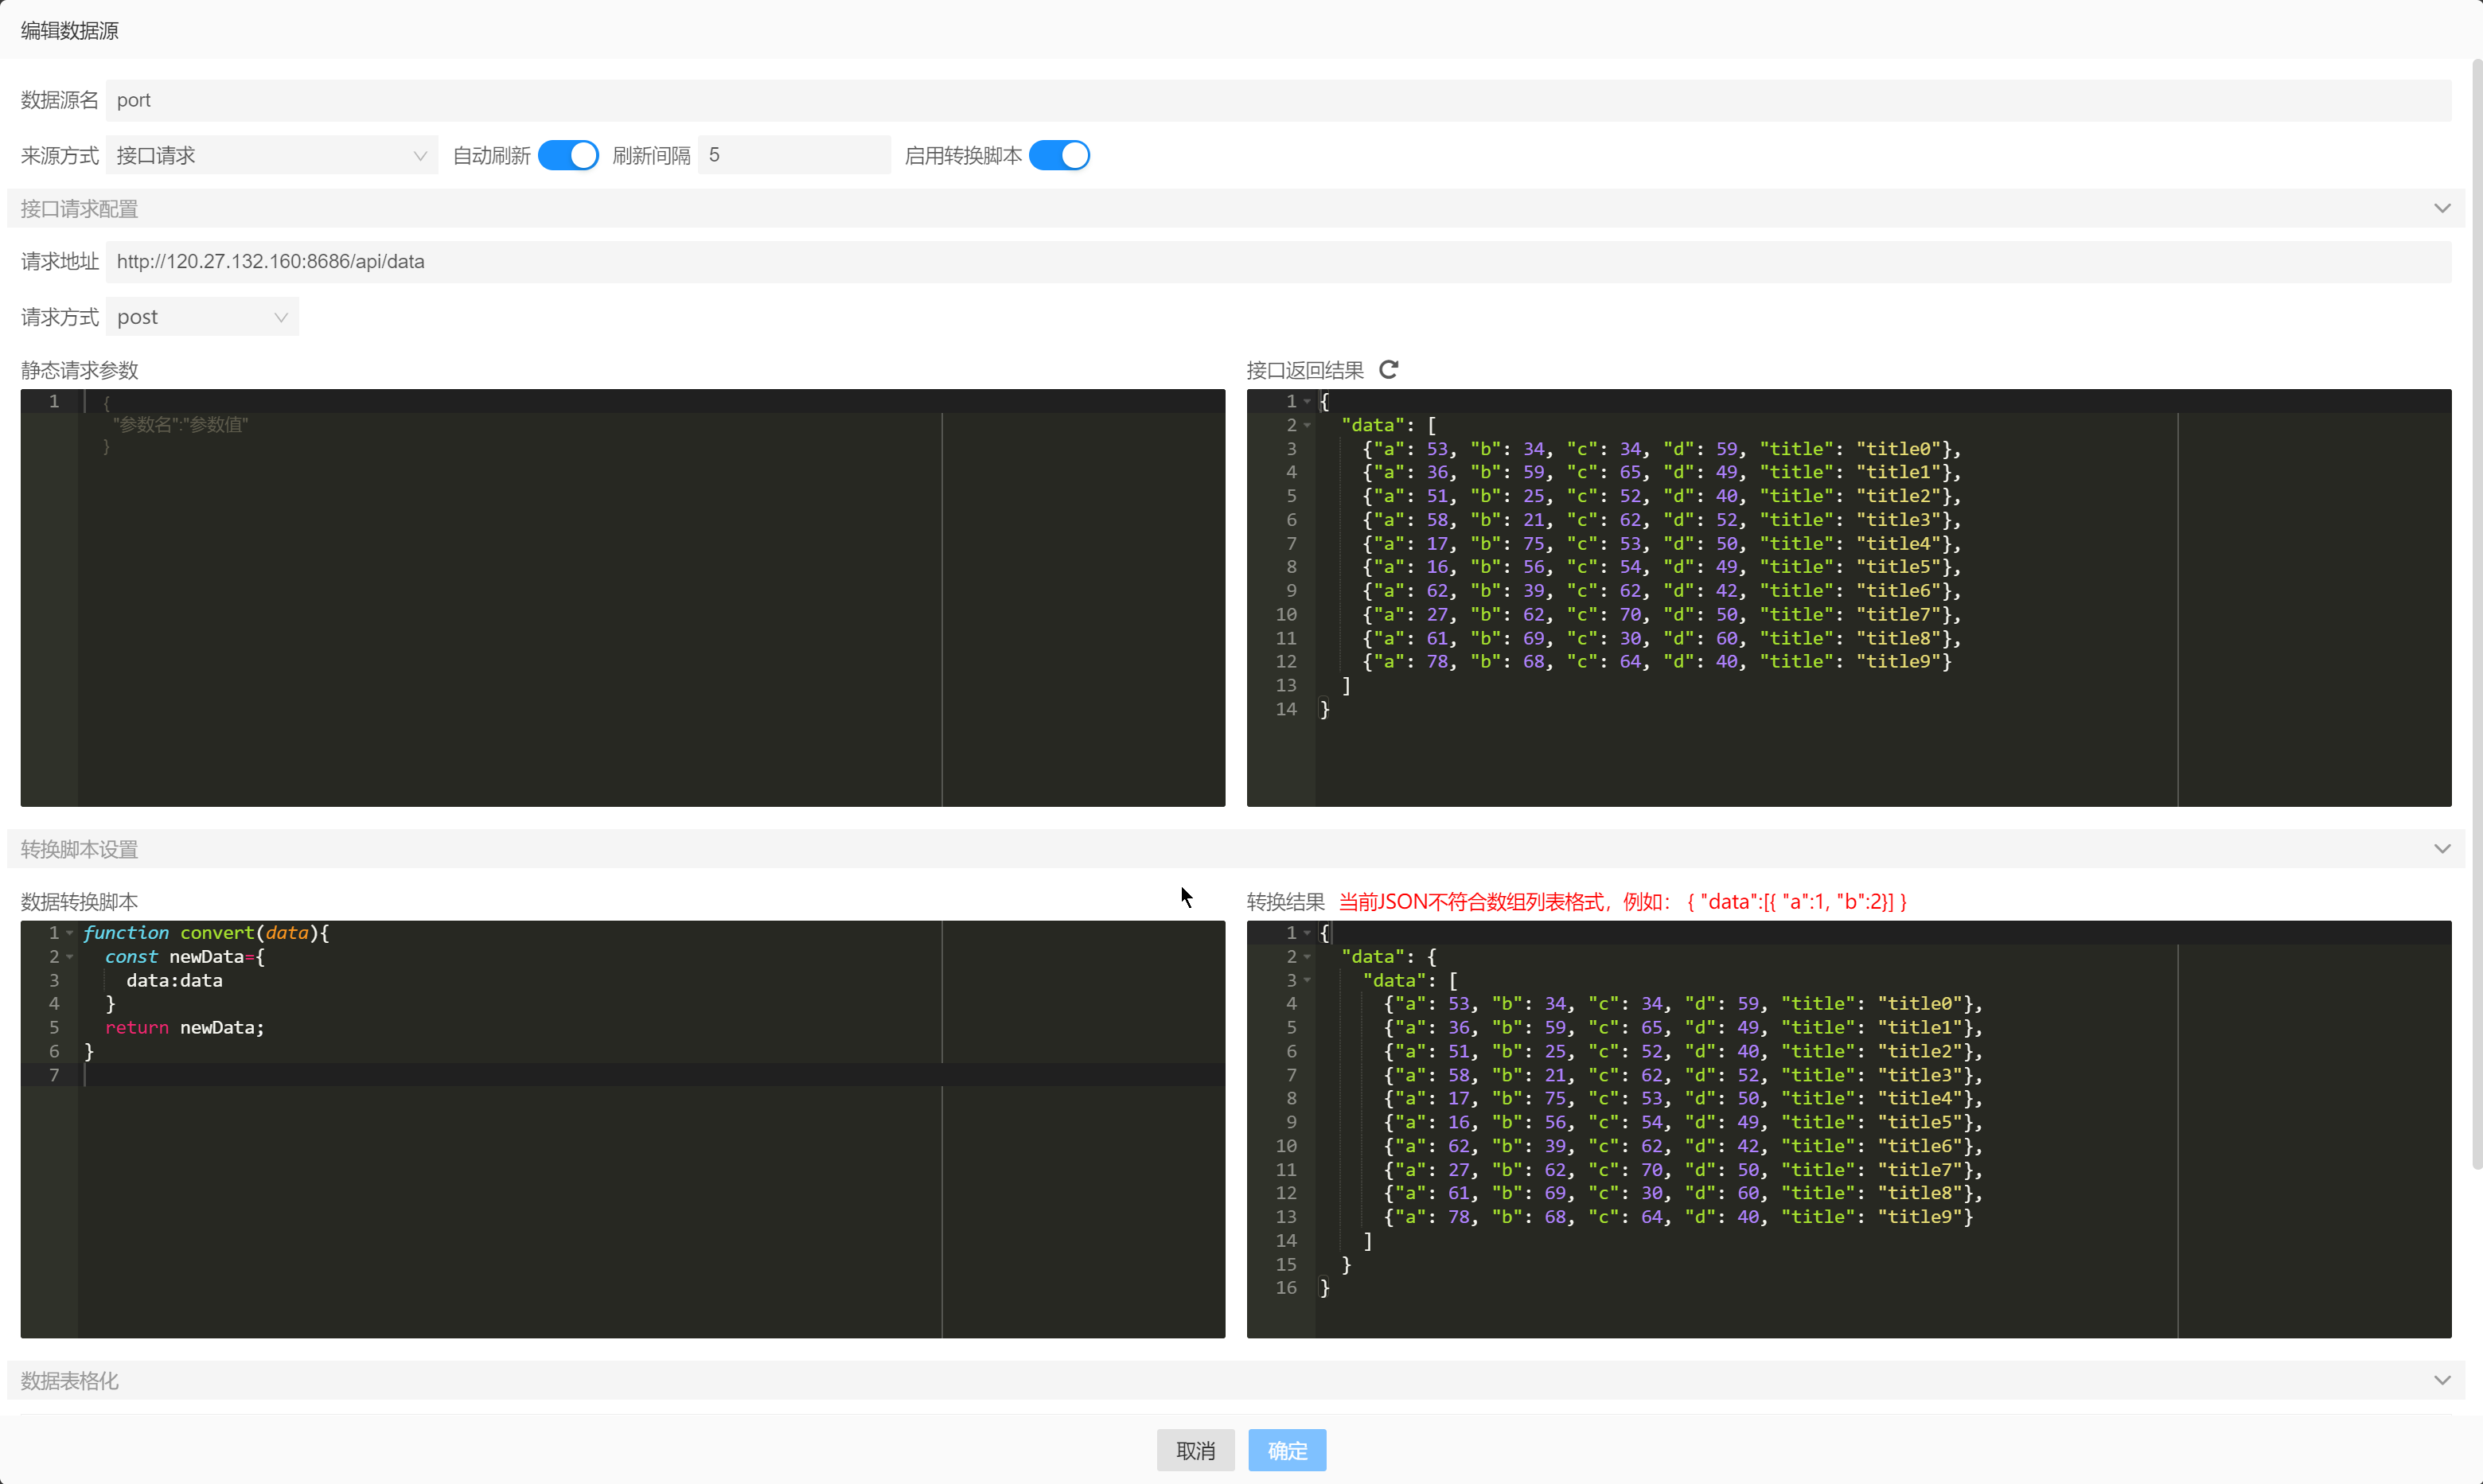Click 'data:data' line in script editor

click(174, 980)
